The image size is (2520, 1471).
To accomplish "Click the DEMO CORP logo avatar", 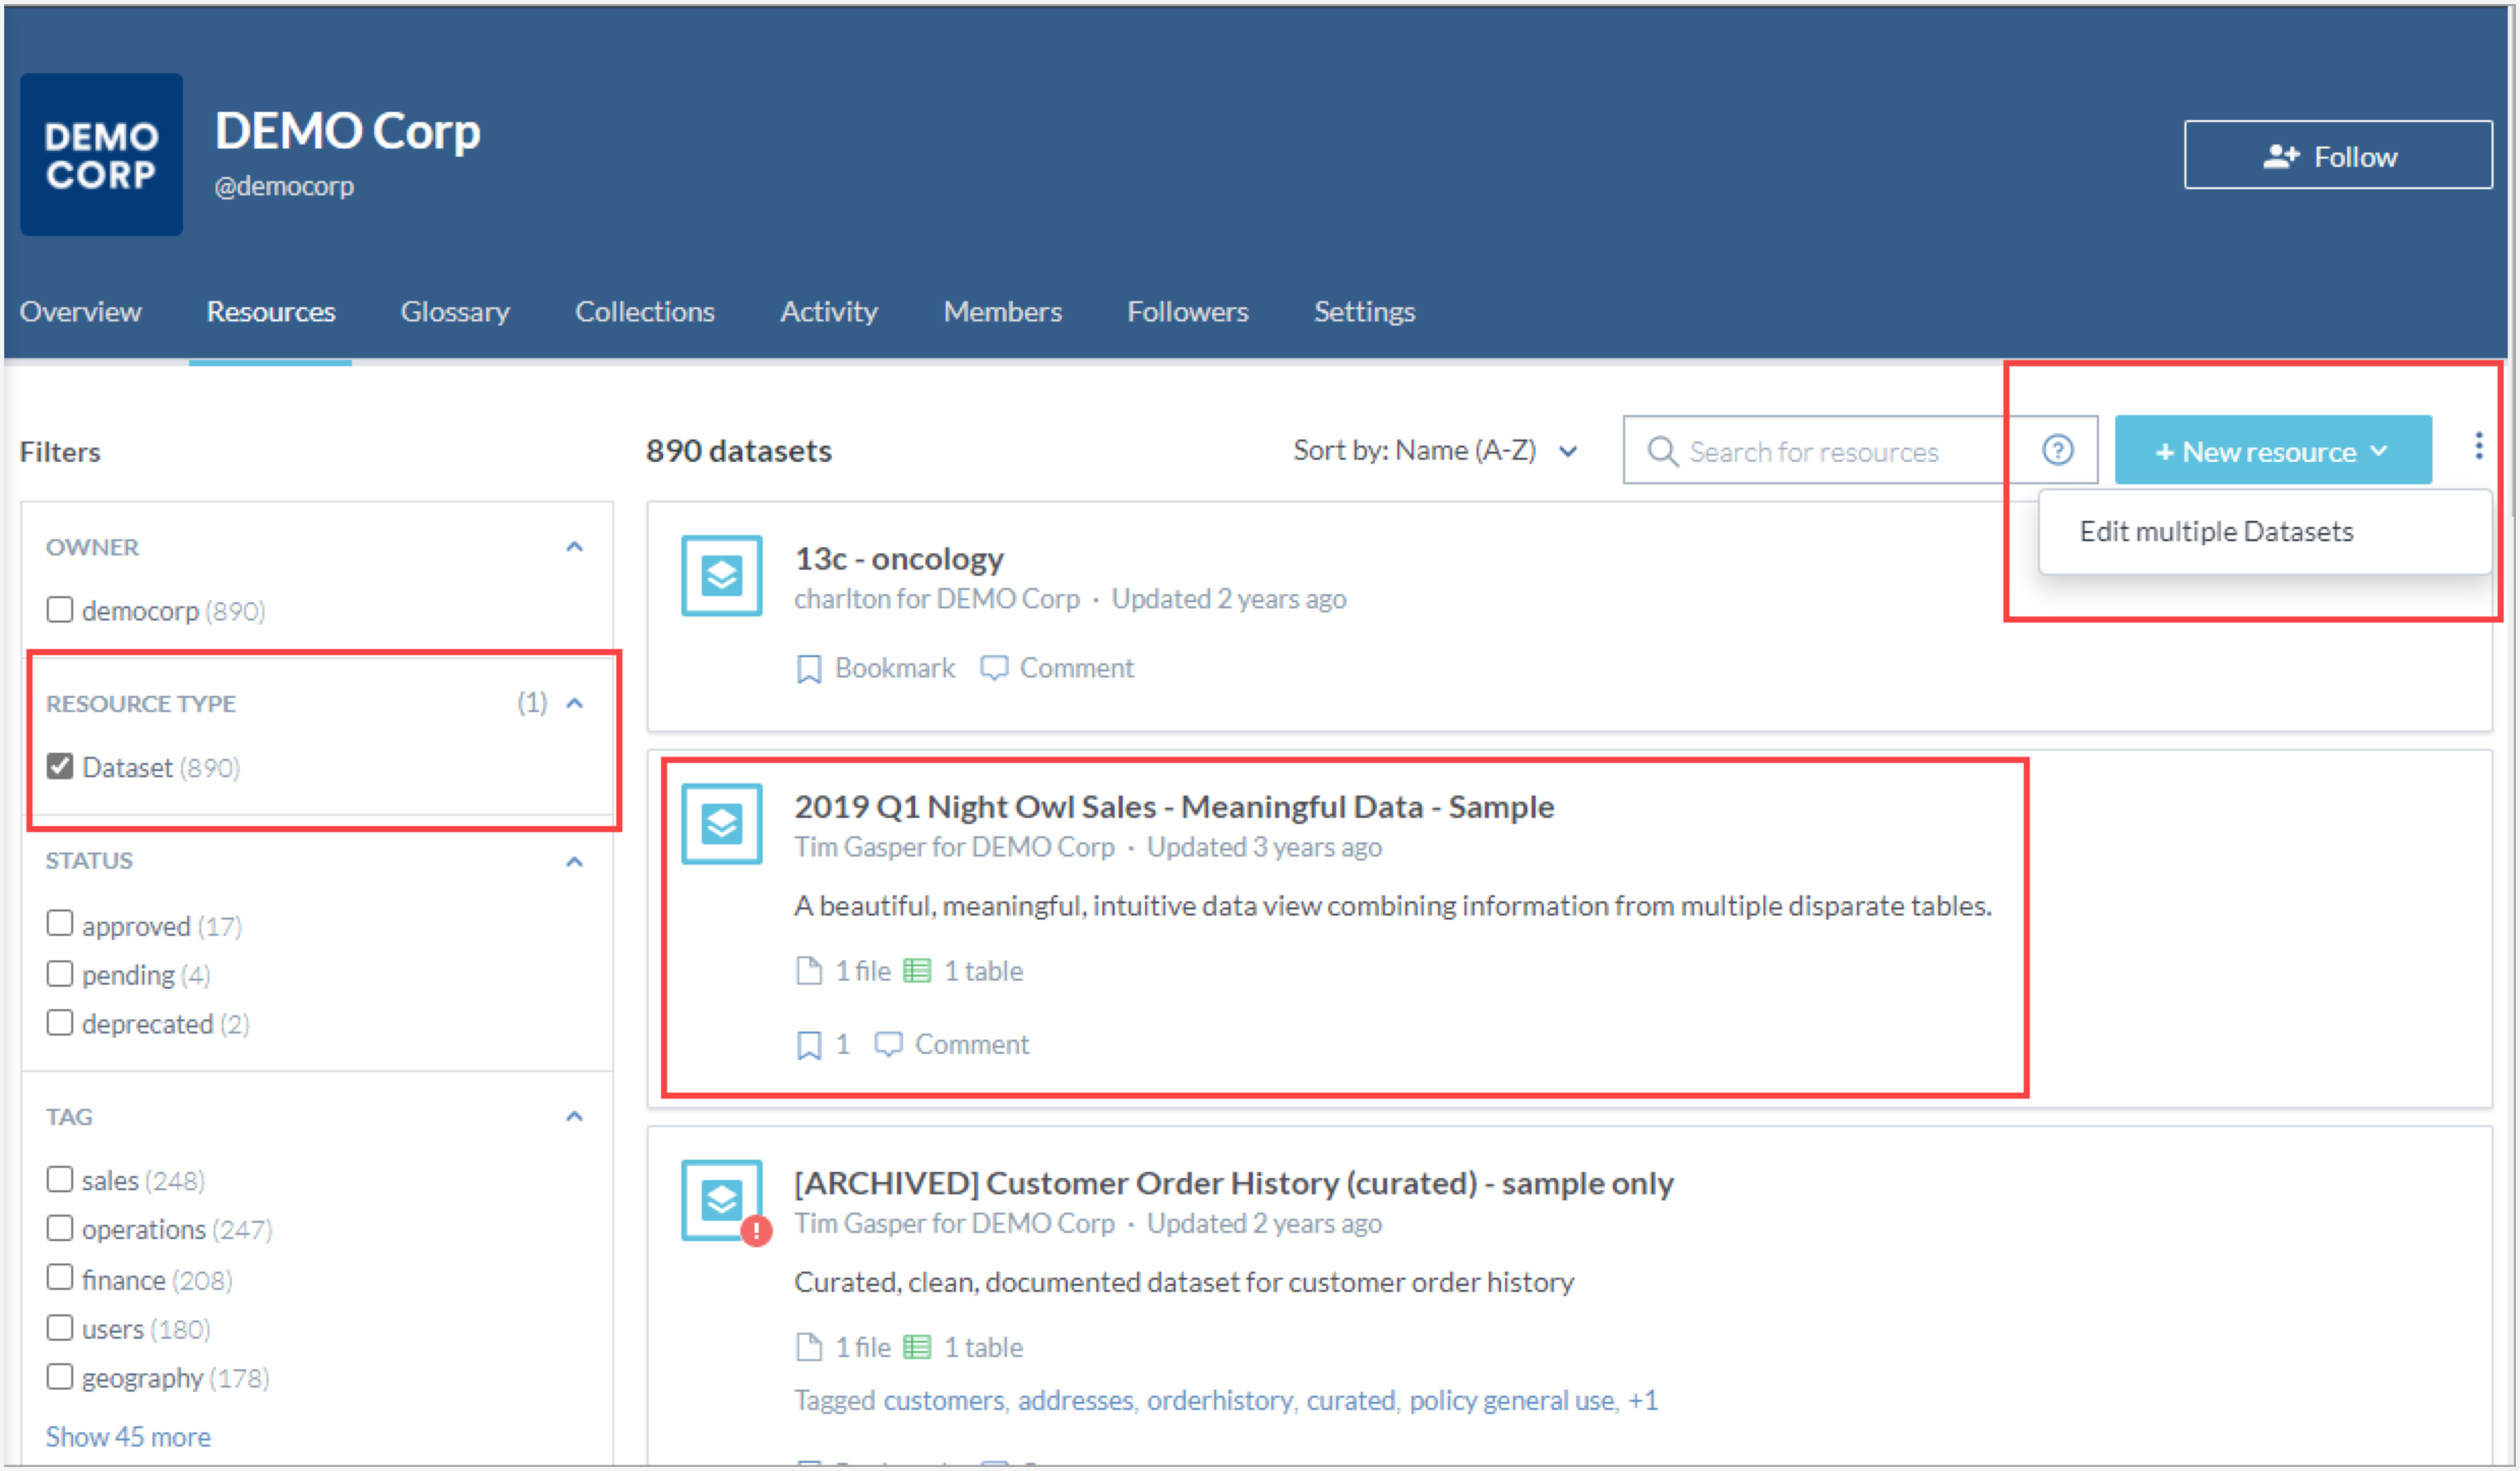I will point(101,155).
